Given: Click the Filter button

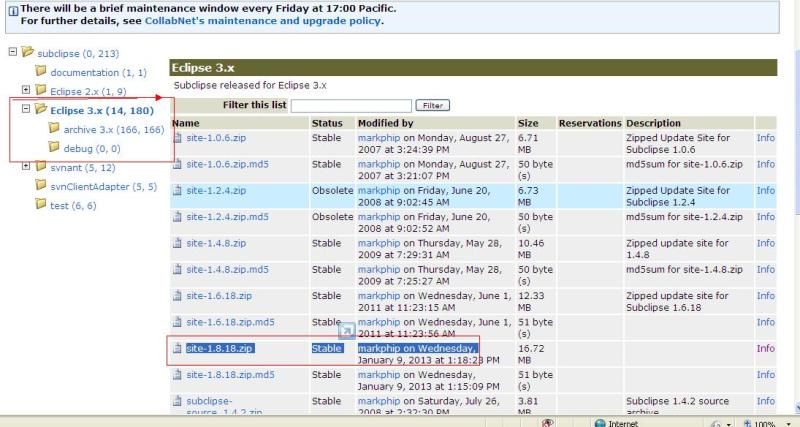Looking at the screenshot, I should pos(432,105).
